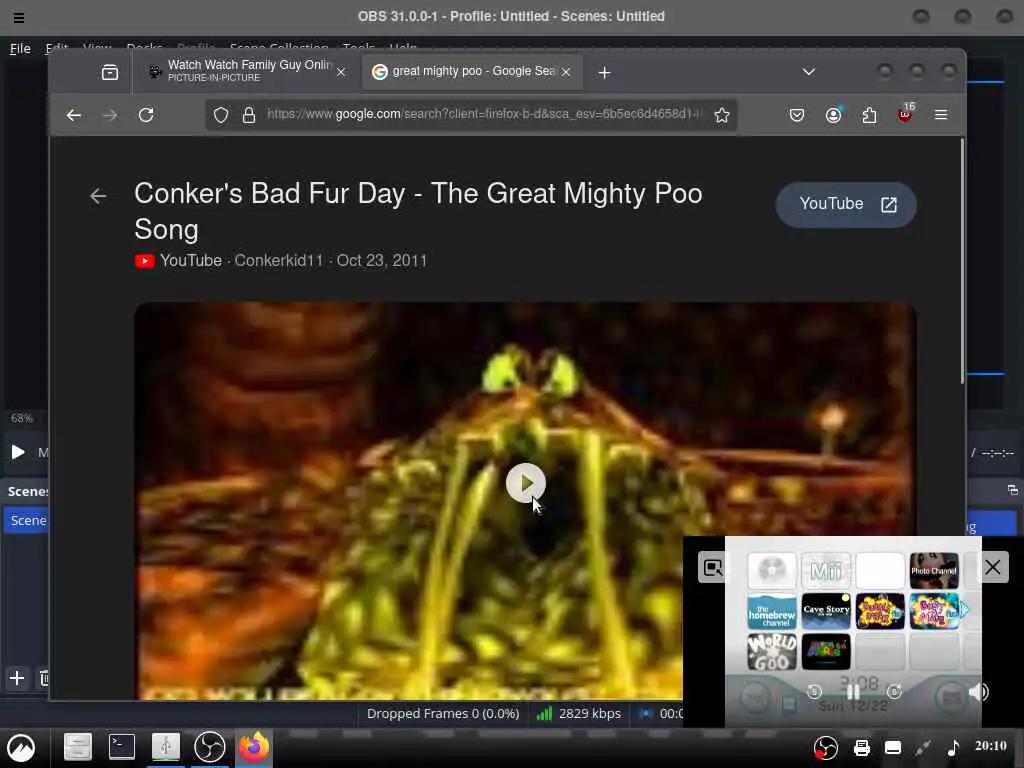Open the Firefox account icon
This screenshot has width=1024, height=768.
pos(833,115)
